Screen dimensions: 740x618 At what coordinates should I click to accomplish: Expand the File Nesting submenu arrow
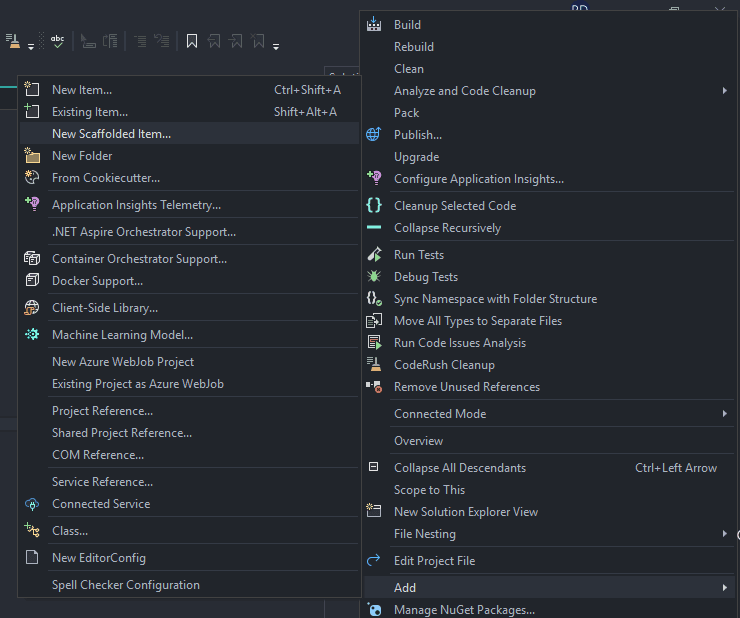tap(724, 534)
